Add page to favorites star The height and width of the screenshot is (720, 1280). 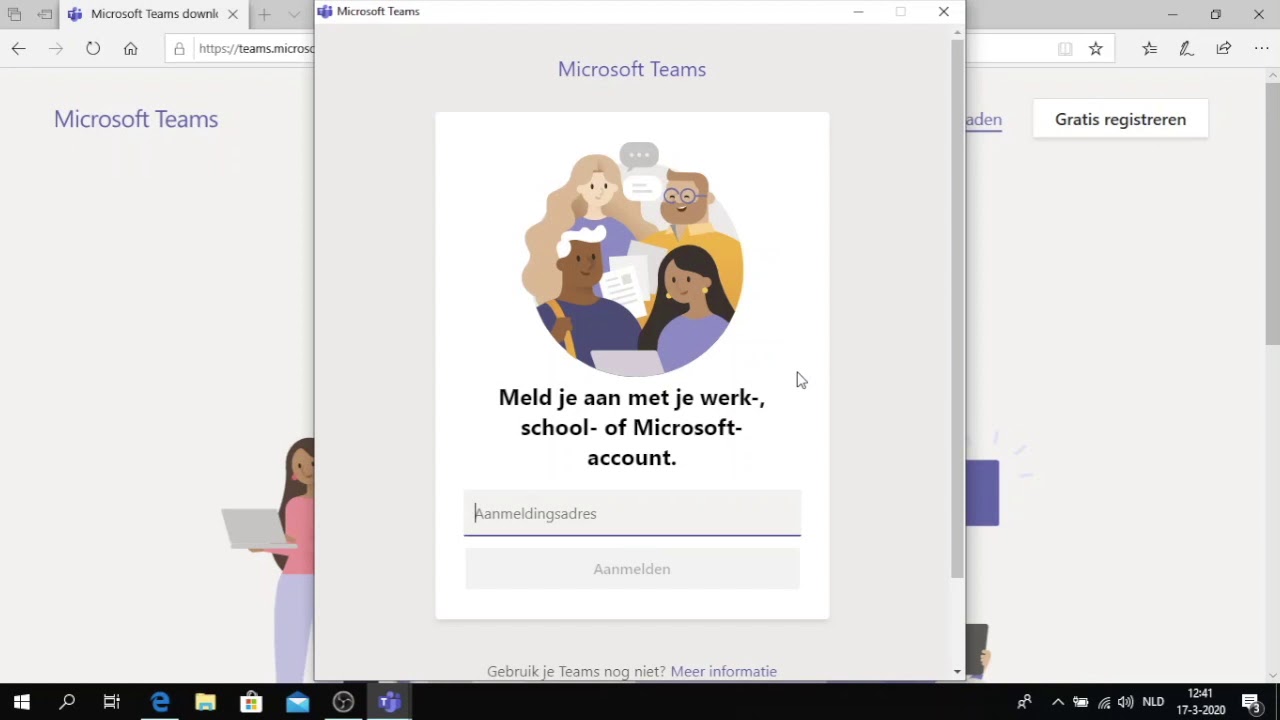click(x=1096, y=48)
